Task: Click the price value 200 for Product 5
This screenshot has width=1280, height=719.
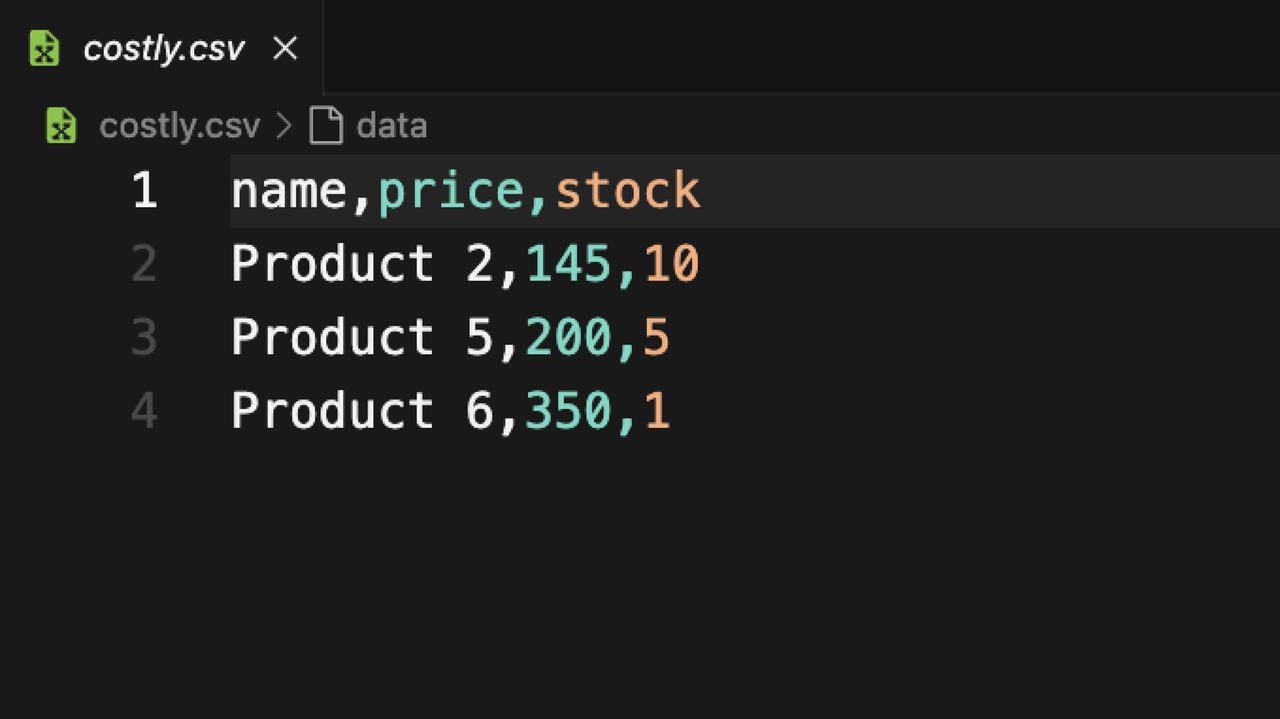Action: click(x=568, y=338)
